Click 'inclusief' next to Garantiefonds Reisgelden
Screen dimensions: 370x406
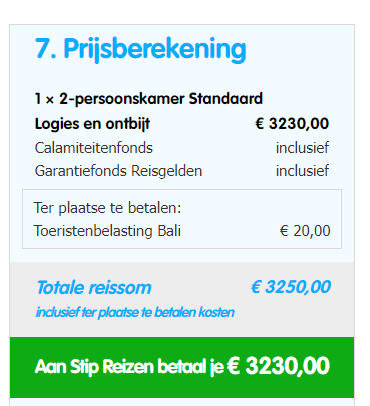click(302, 170)
